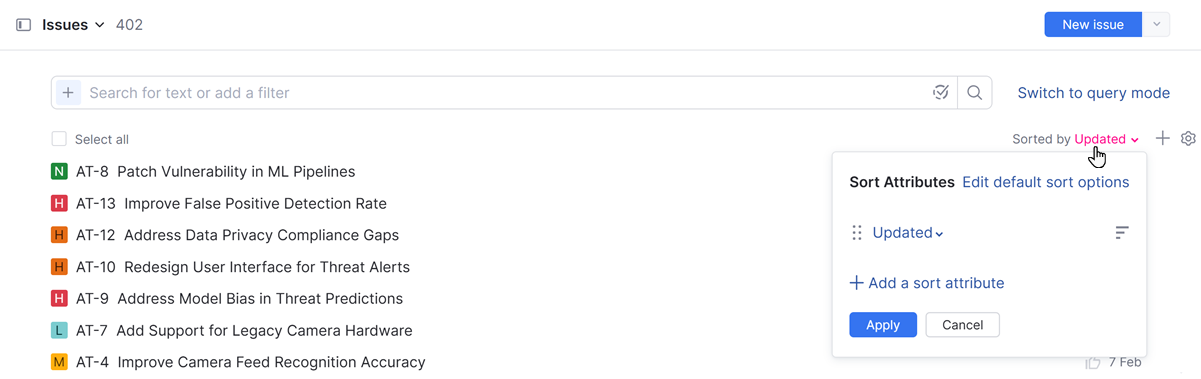Click the New issue button
The image size is (1201, 379).
point(1093,25)
